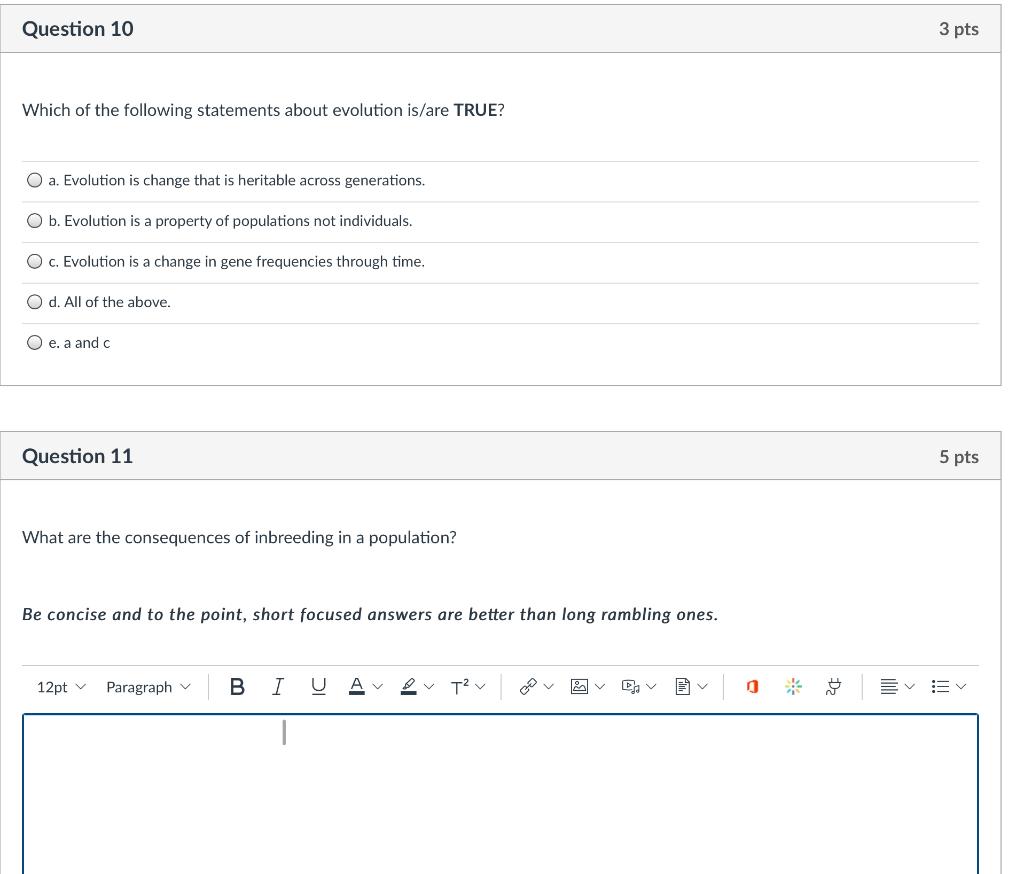Click the 'Be concise and to the point' instruction

coord(370,615)
